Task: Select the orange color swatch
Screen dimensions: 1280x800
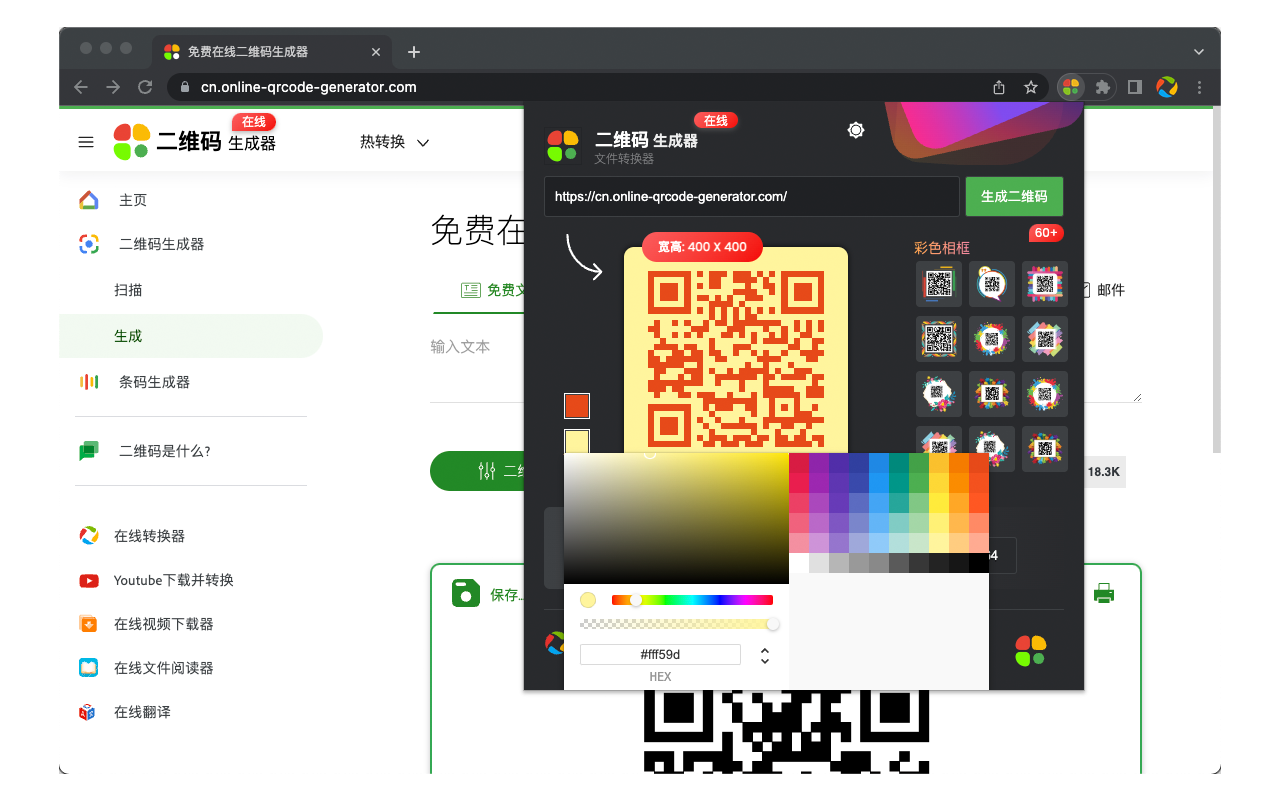Action: click(x=575, y=406)
